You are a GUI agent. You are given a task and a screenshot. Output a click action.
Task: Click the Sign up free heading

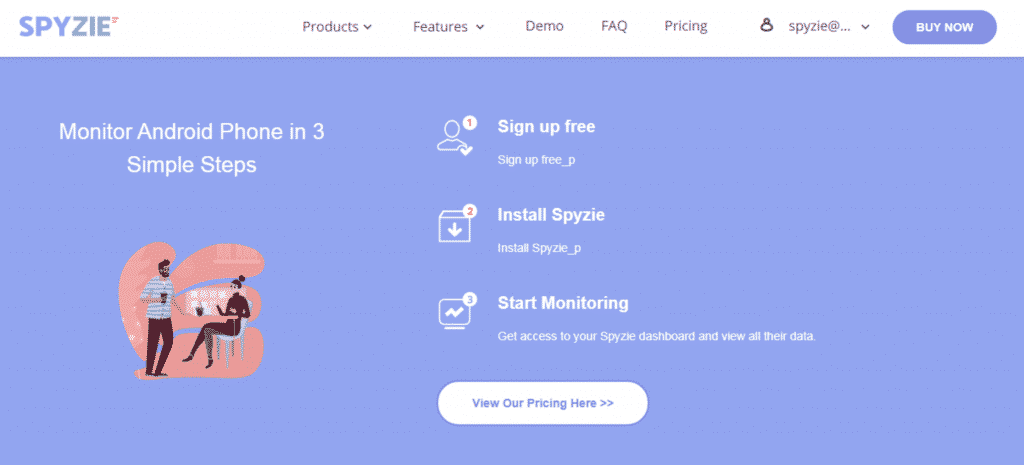546,126
